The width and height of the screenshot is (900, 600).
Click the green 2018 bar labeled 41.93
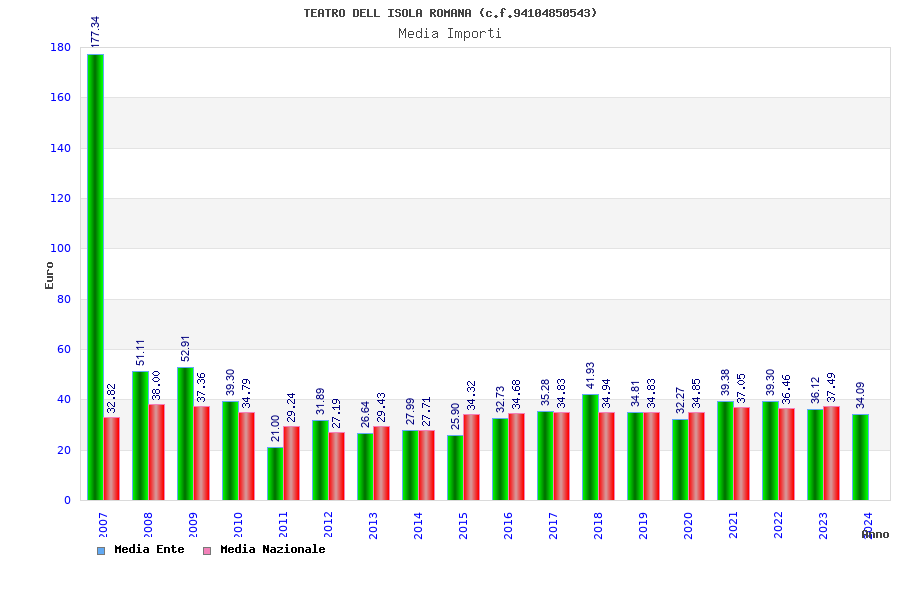pos(591,447)
